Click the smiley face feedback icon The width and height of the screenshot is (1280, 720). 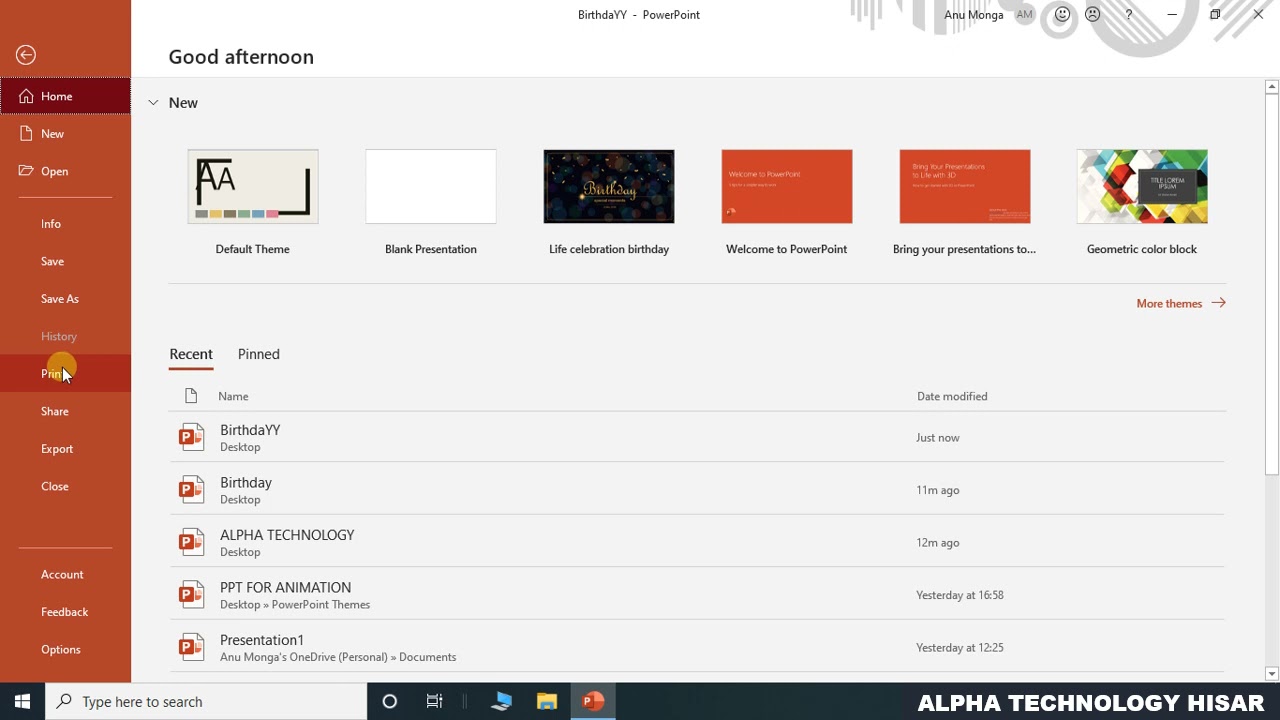pyautogui.click(x=1062, y=15)
